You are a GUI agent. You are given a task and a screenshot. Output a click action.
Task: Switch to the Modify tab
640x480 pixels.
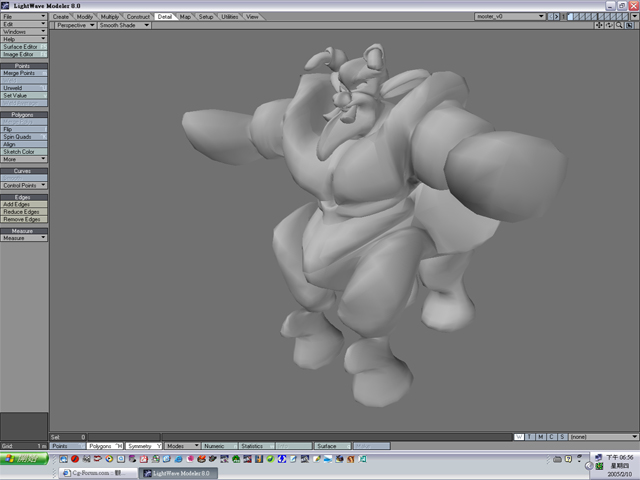(x=84, y=17)
